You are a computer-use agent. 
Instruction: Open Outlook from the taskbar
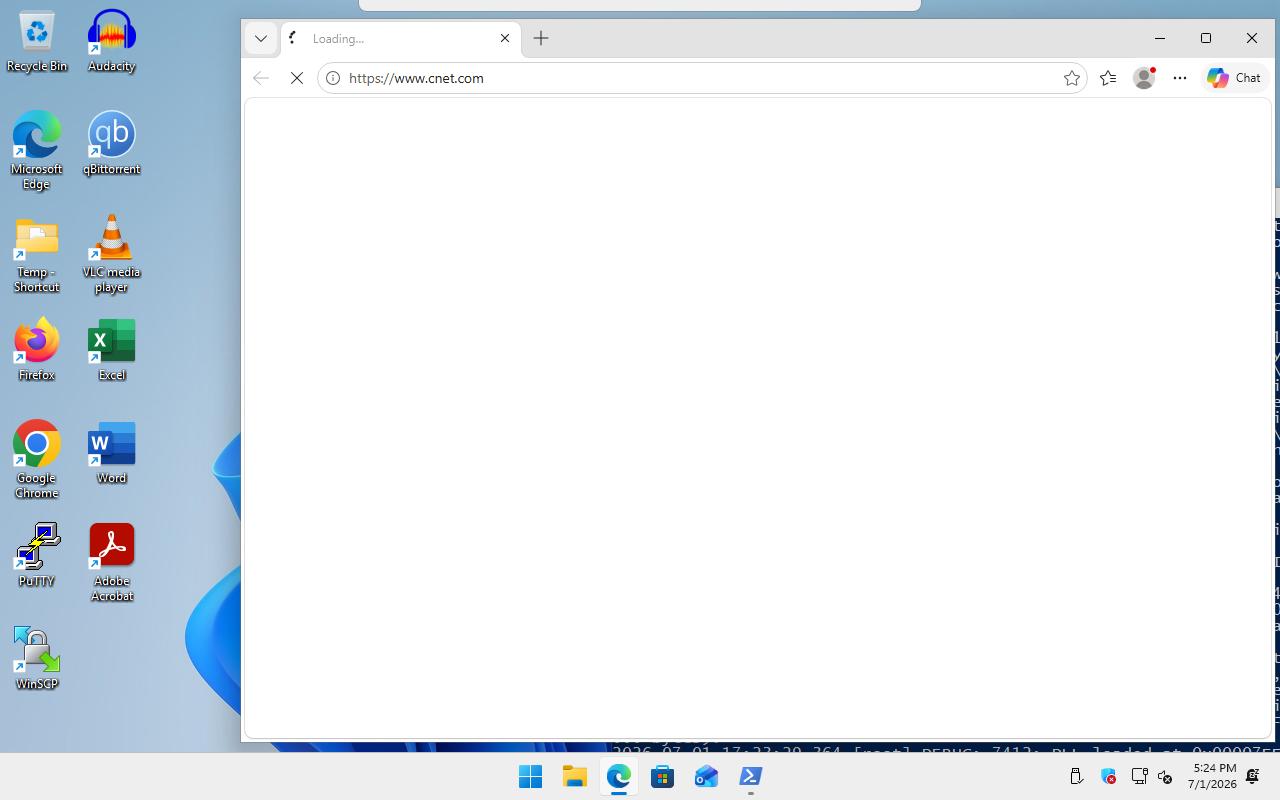coord(706,776)
